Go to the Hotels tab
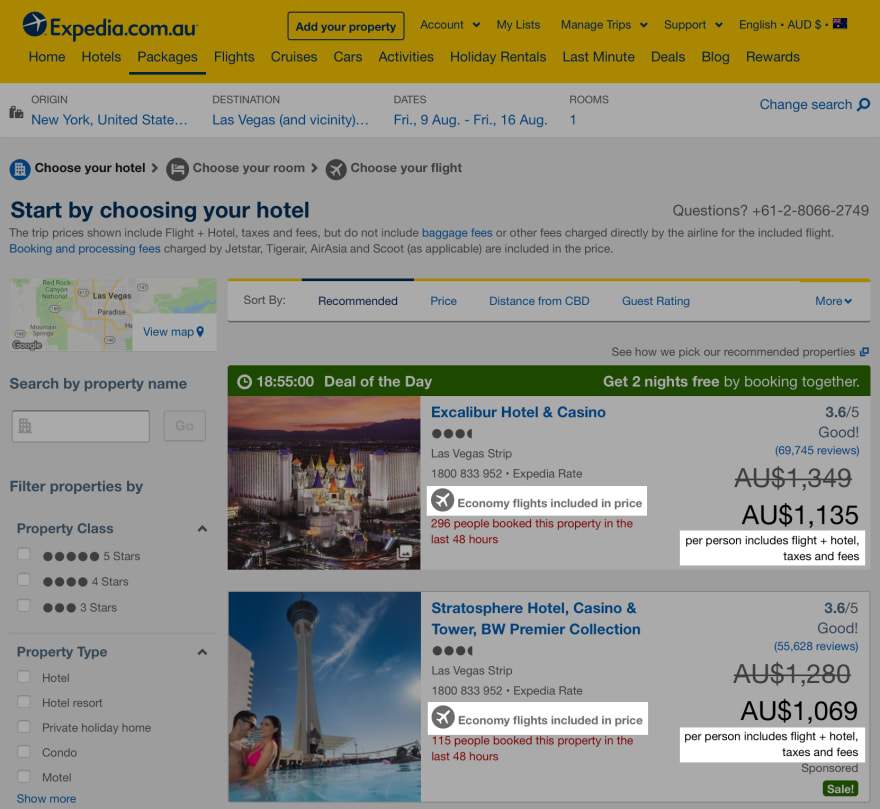The width and height of the screenshot is (880, 809). coord(101,57)
